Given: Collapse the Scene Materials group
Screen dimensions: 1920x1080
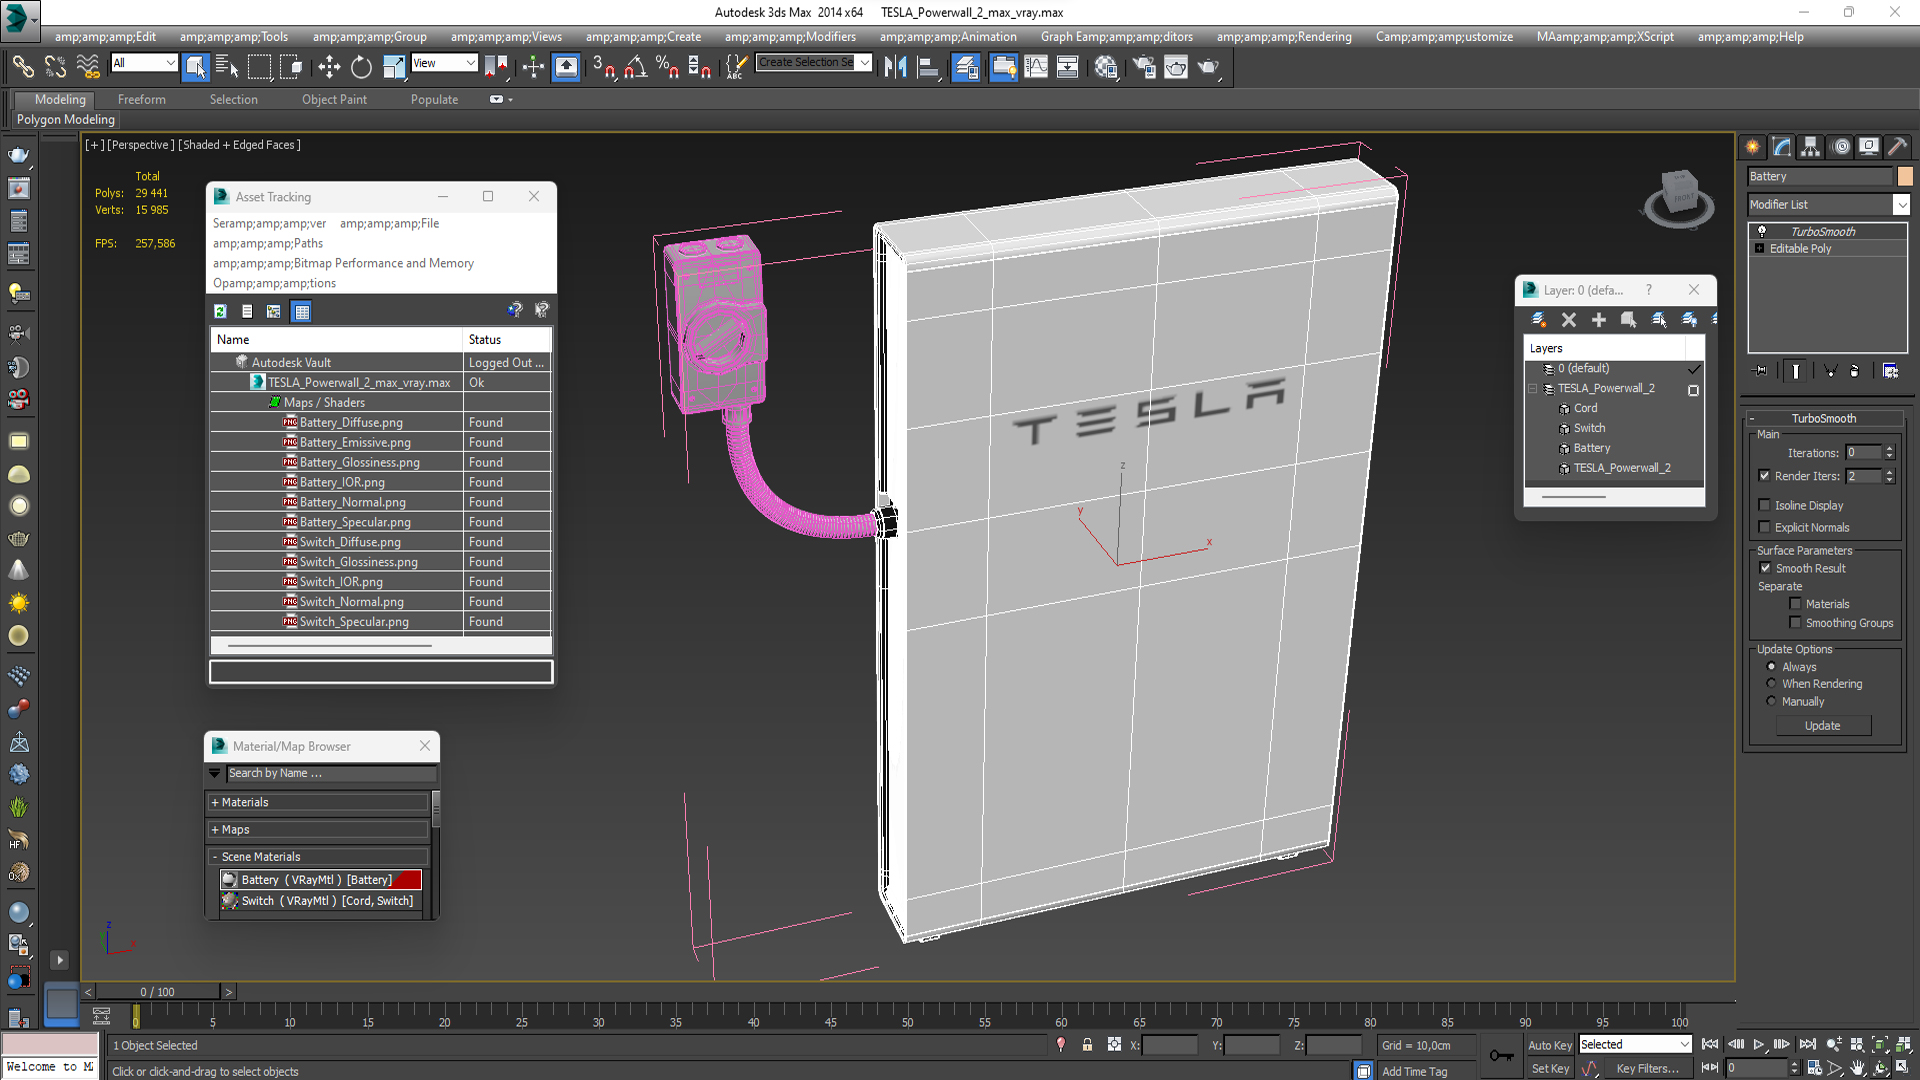Looking at the screenshot, I should pyautogui.click(x=214, y=857).
